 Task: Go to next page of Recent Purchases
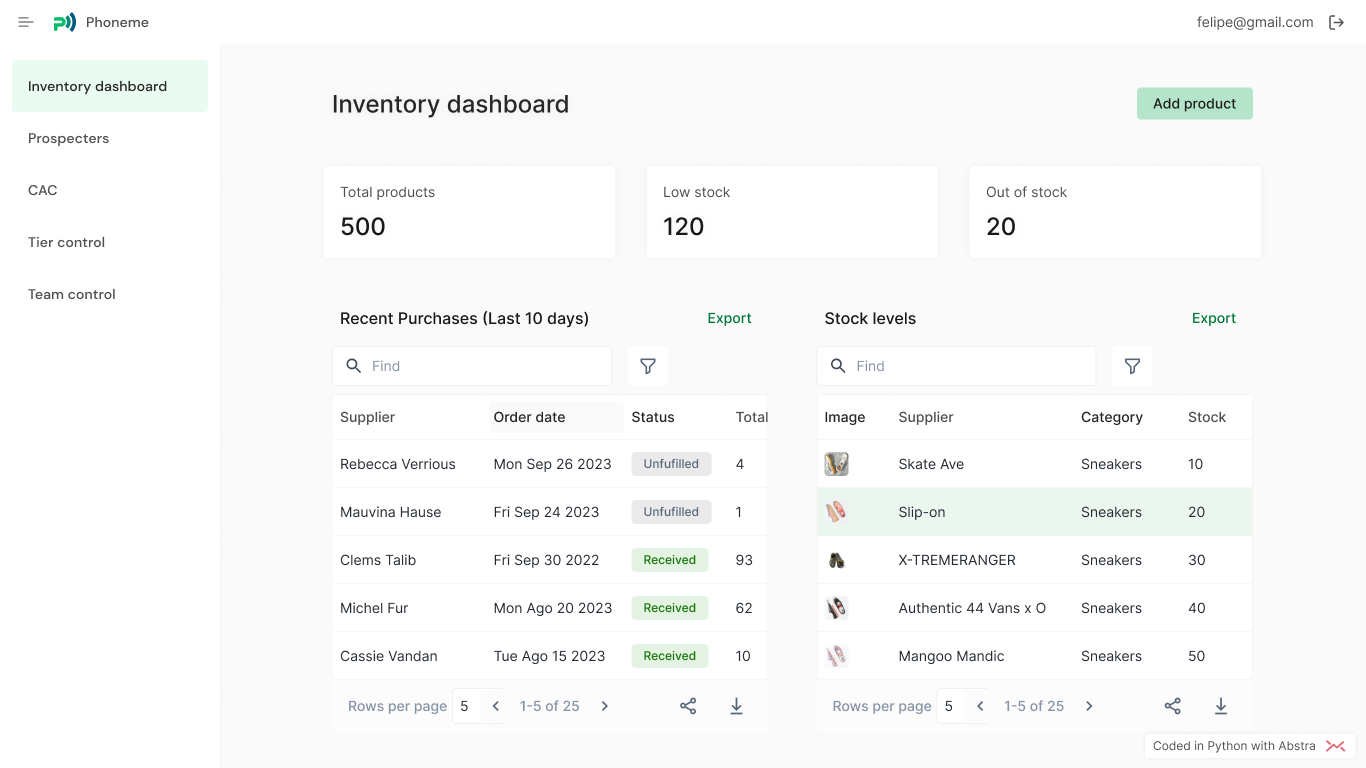pos(604,705)
